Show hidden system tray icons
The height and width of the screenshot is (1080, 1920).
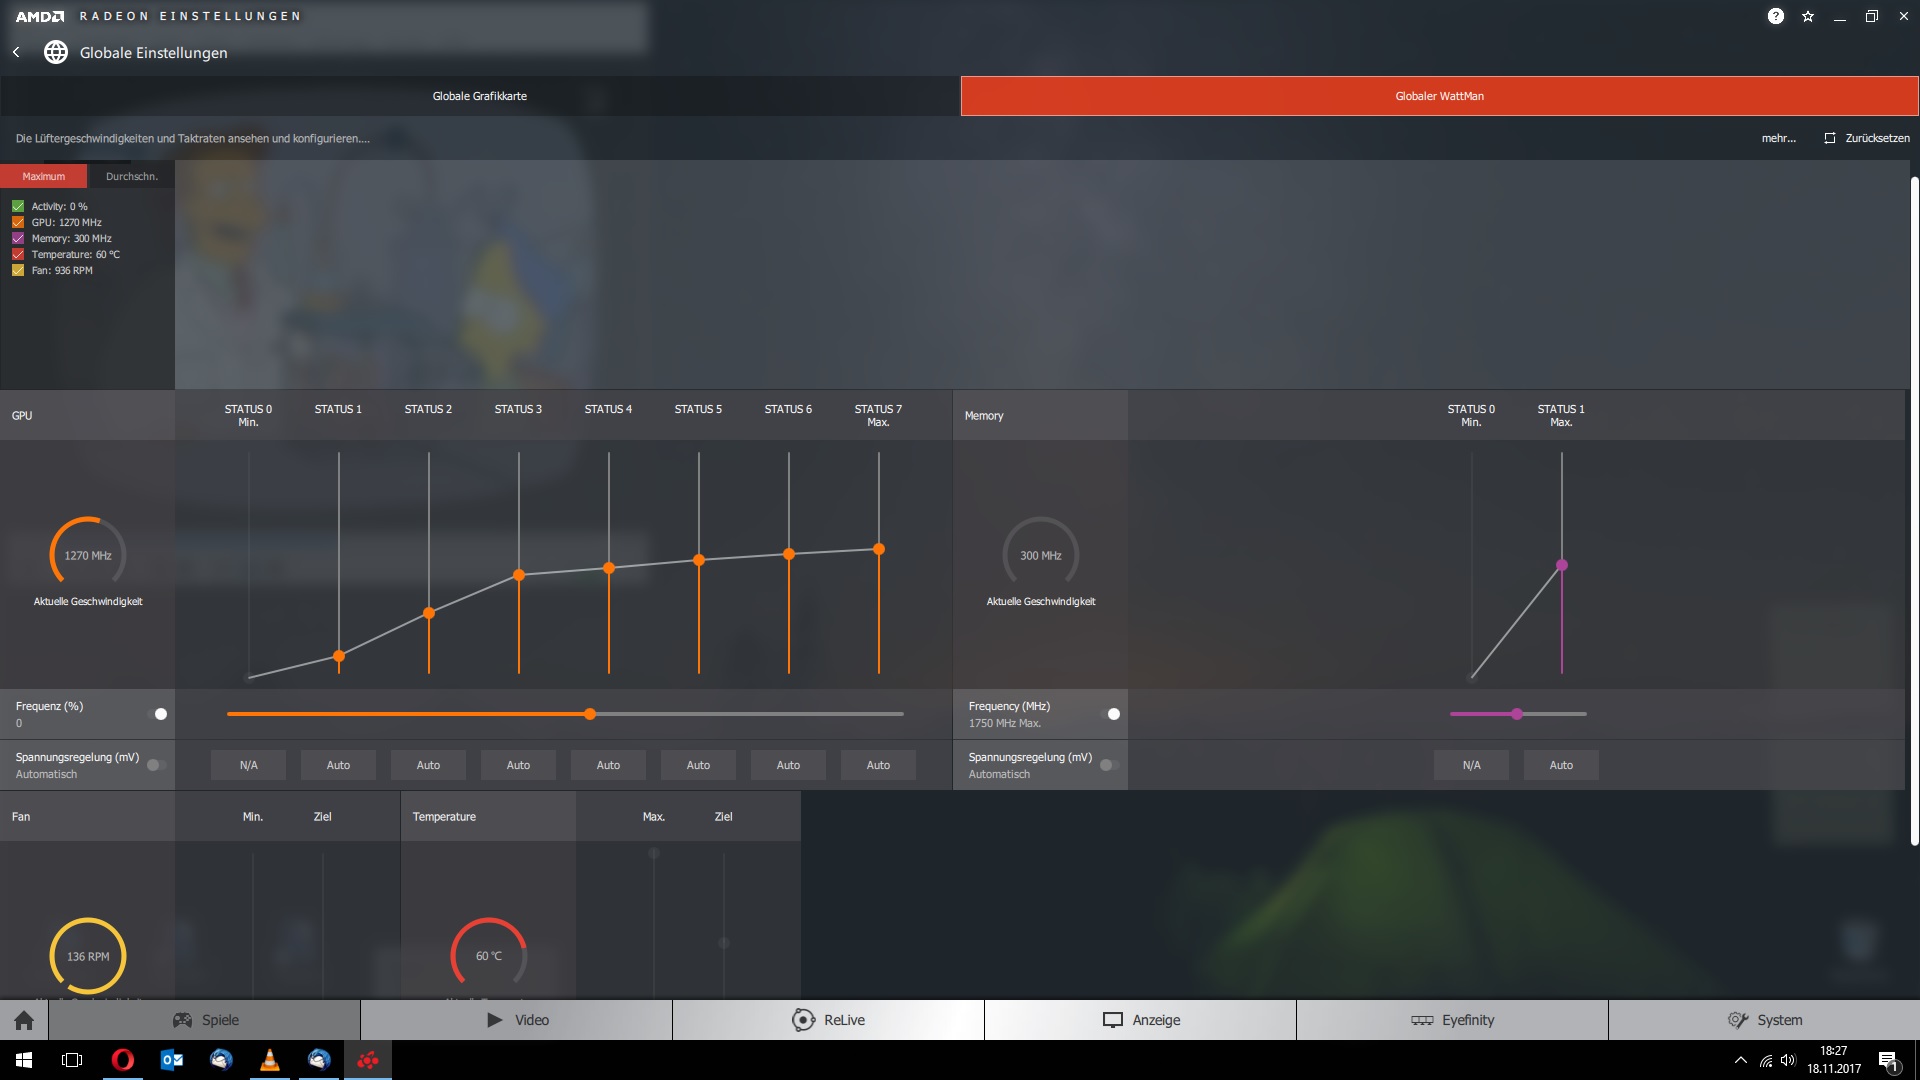[1741, 1060]
